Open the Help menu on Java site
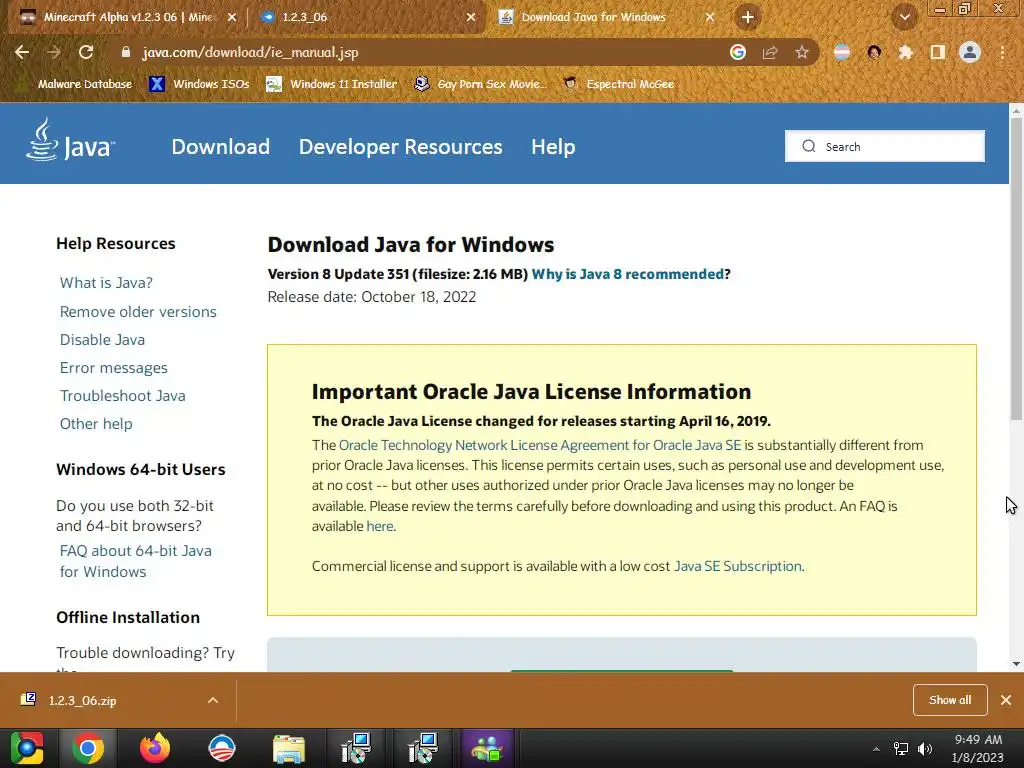 (x=553, y=146)
